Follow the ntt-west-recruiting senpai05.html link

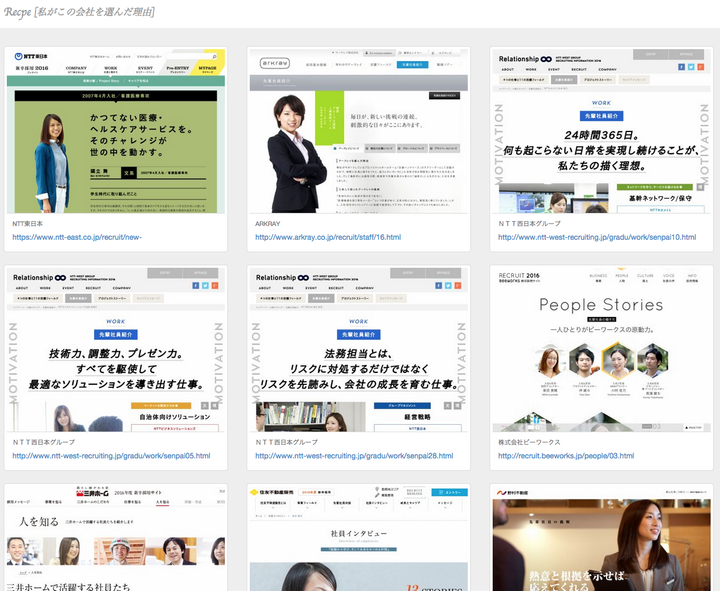111,456
